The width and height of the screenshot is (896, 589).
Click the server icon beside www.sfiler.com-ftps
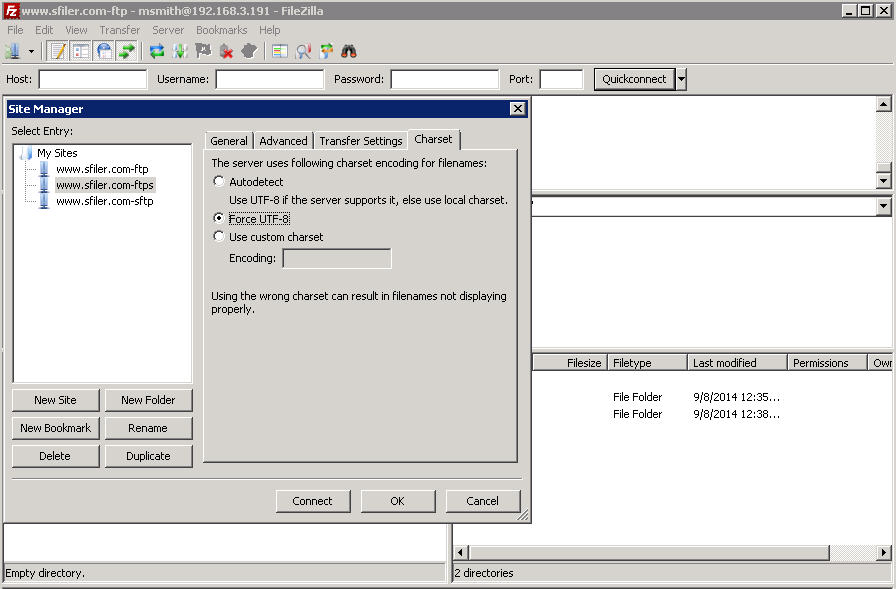[44, 185]
